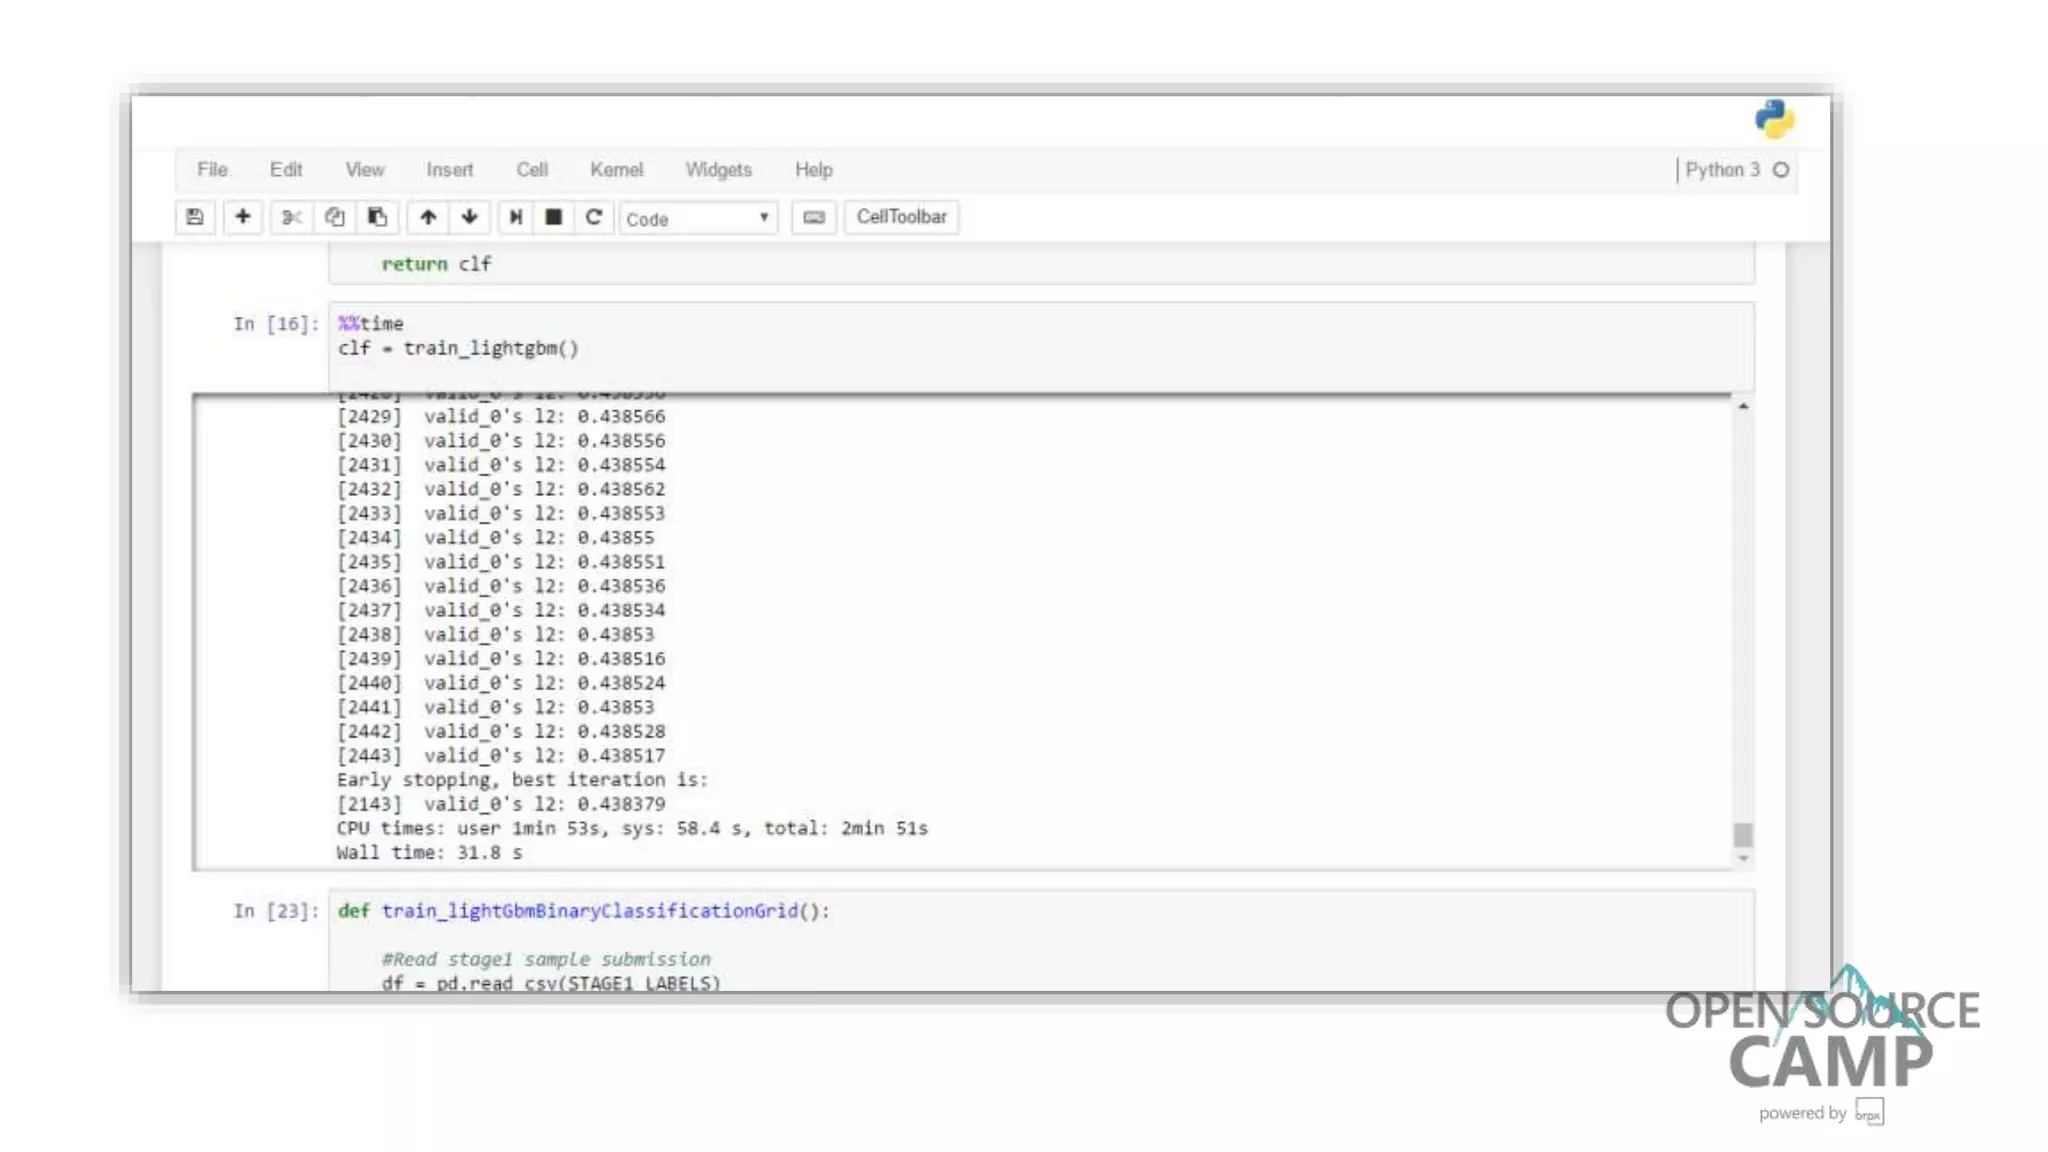The image size is (2048, 1152).
Task: Click the Python 3 kernel indicator
Action: click(x=1722, y=170)
